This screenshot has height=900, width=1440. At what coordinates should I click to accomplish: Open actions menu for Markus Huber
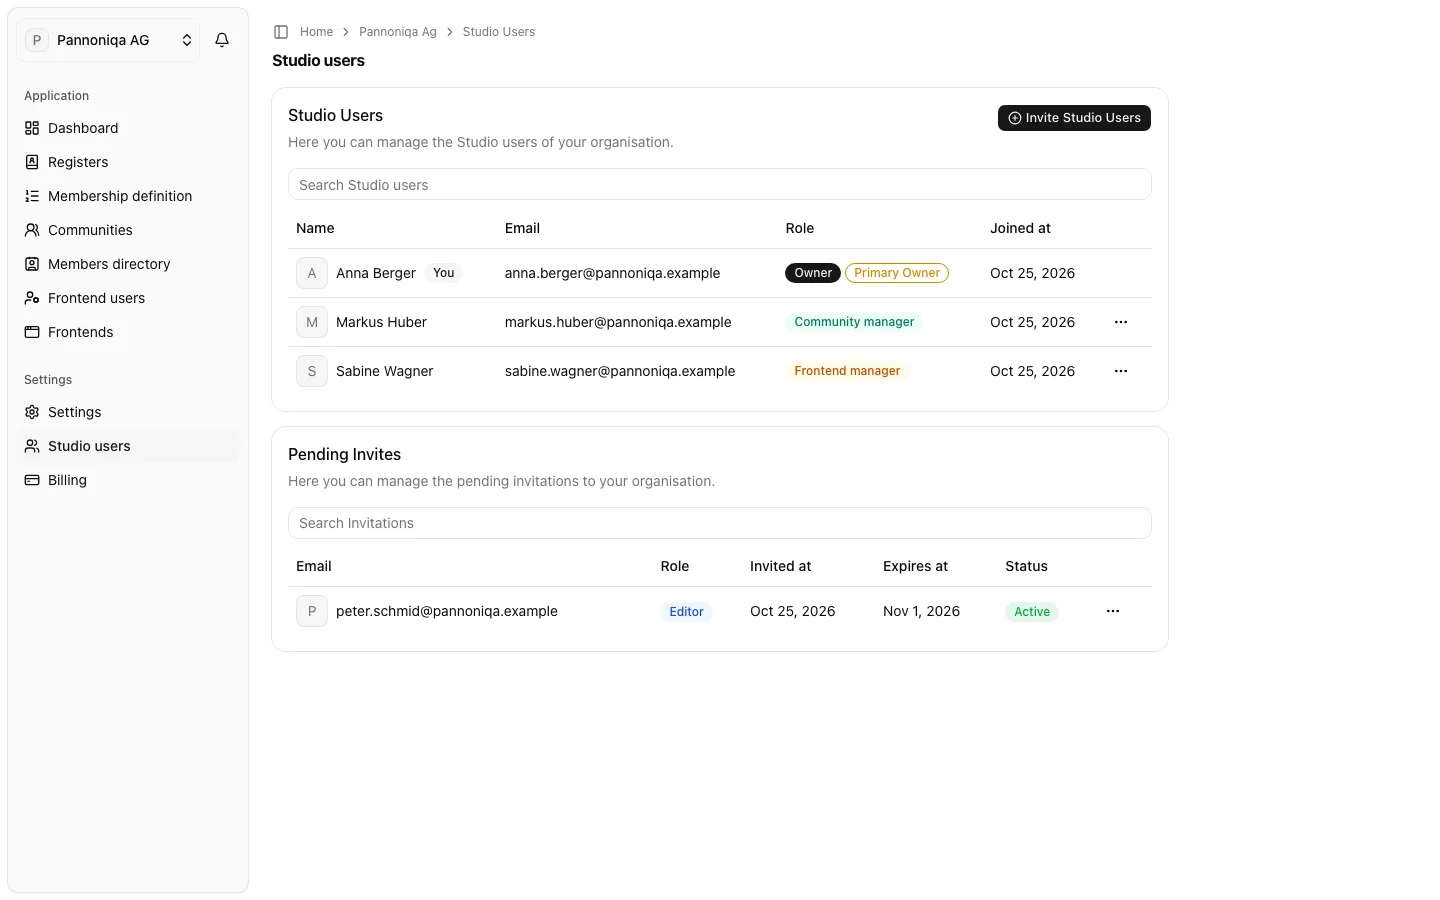(1121, 322)
